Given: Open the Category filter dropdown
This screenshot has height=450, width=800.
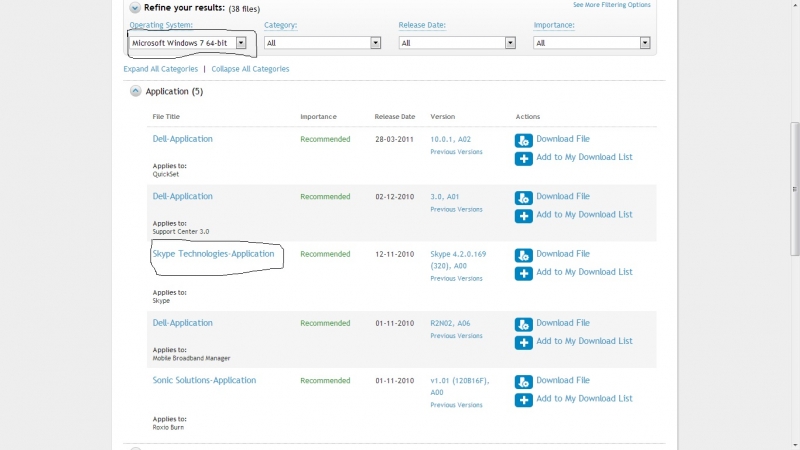Looking at the screenshot, I should pyautogui.click(x=376, y=43).
